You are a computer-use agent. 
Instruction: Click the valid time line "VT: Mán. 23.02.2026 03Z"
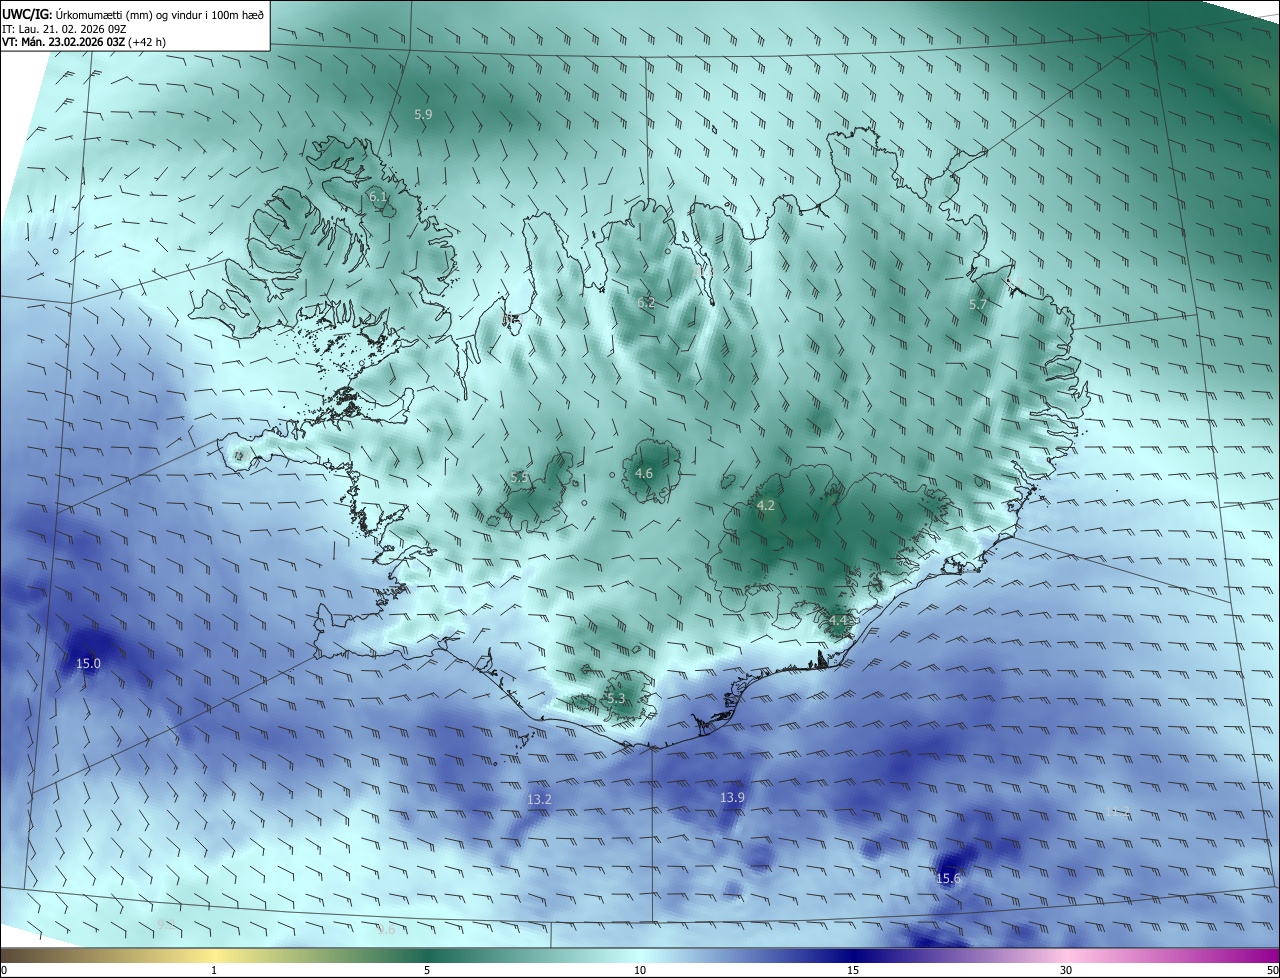63,42
